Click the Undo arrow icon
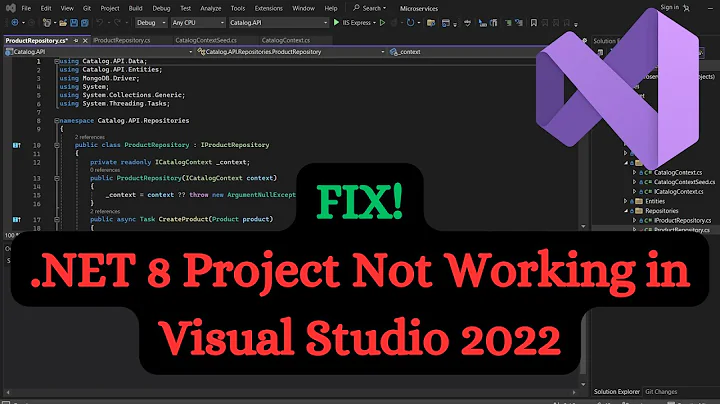The width and height of the screenshot is (720, 404). pyautogui.click(x=99, y=22)
